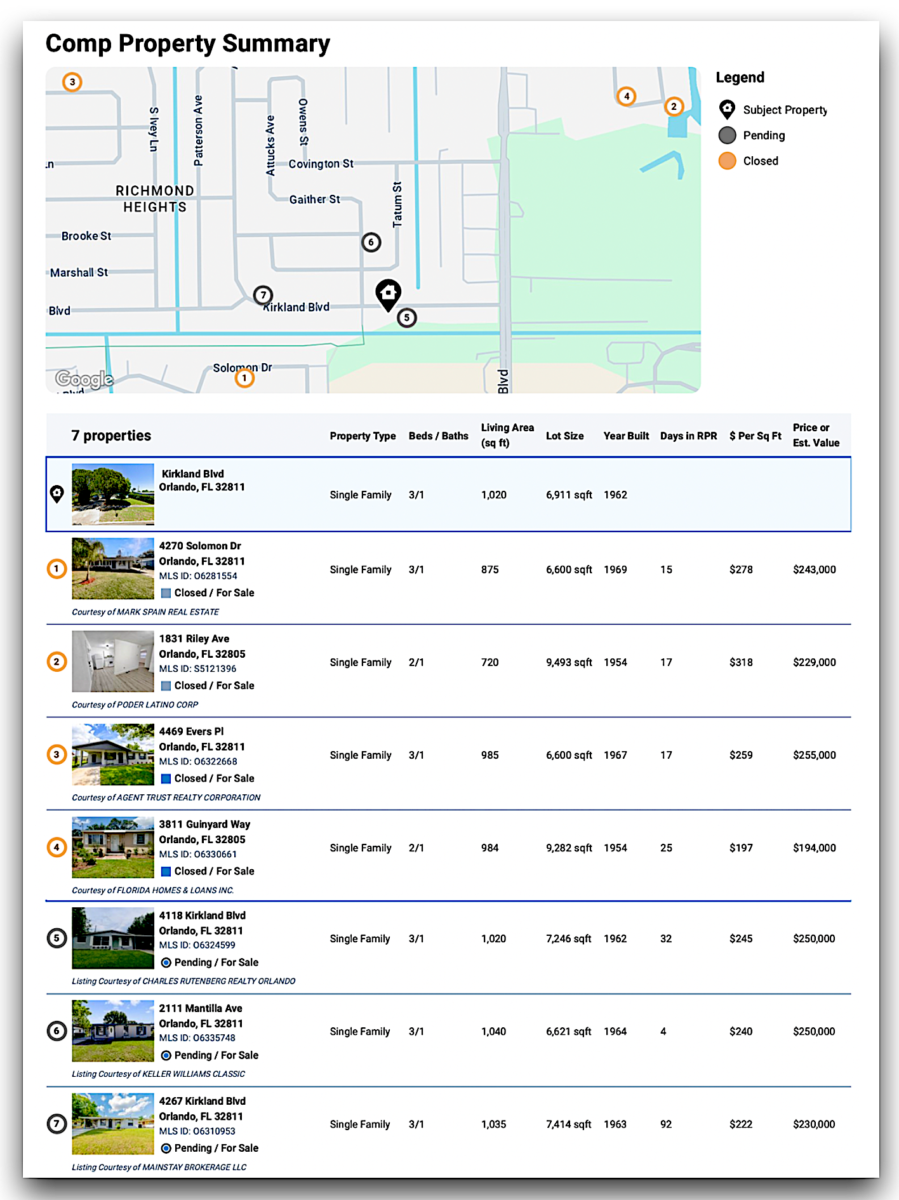Click number 5 badge beside 4118 Kirkland Blvd
The width and height of the screenshot is (899, 1200).
[x=57, y=939]
